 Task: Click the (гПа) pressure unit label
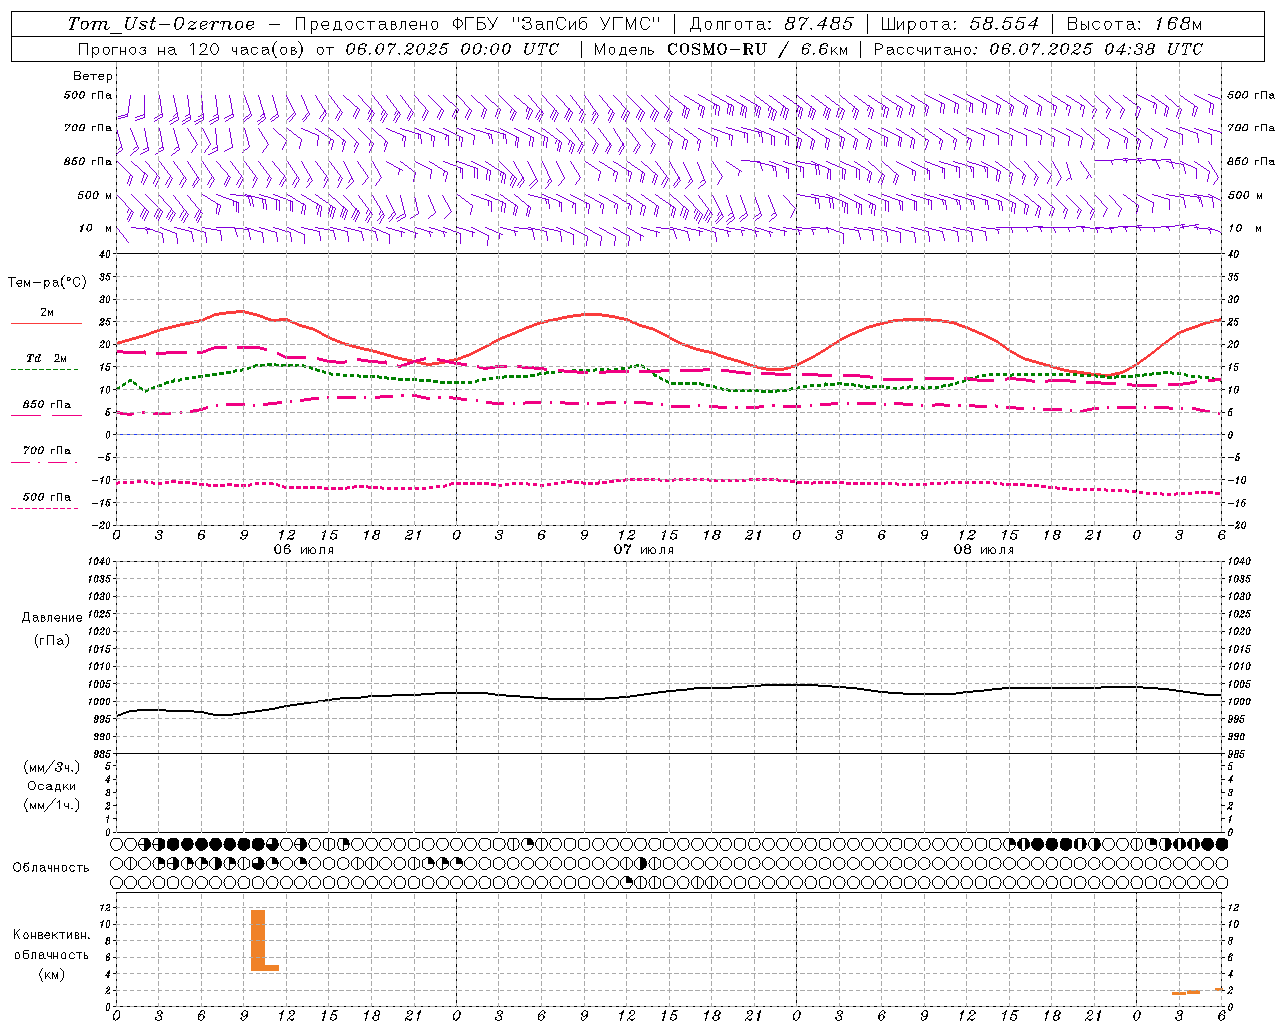52,640
